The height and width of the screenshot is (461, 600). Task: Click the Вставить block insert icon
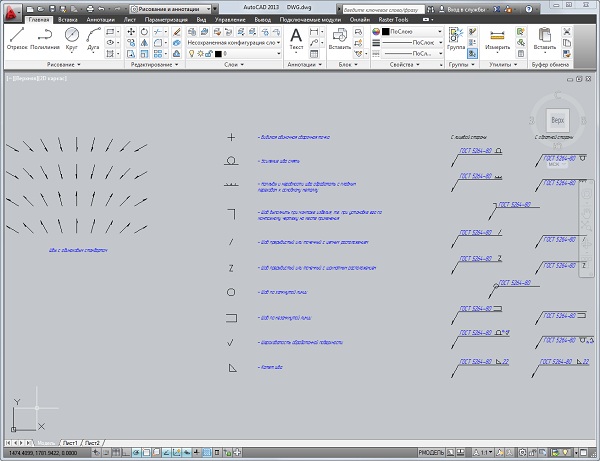tap(342, 36)
